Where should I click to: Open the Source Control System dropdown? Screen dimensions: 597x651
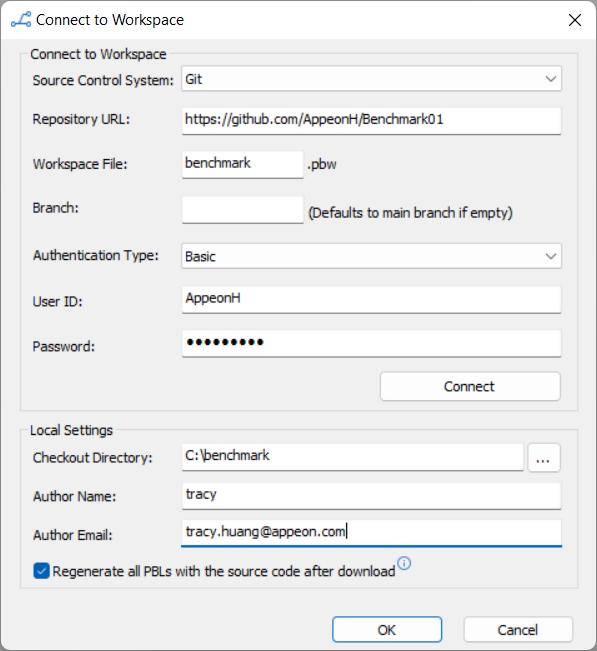tap(371, 78)
